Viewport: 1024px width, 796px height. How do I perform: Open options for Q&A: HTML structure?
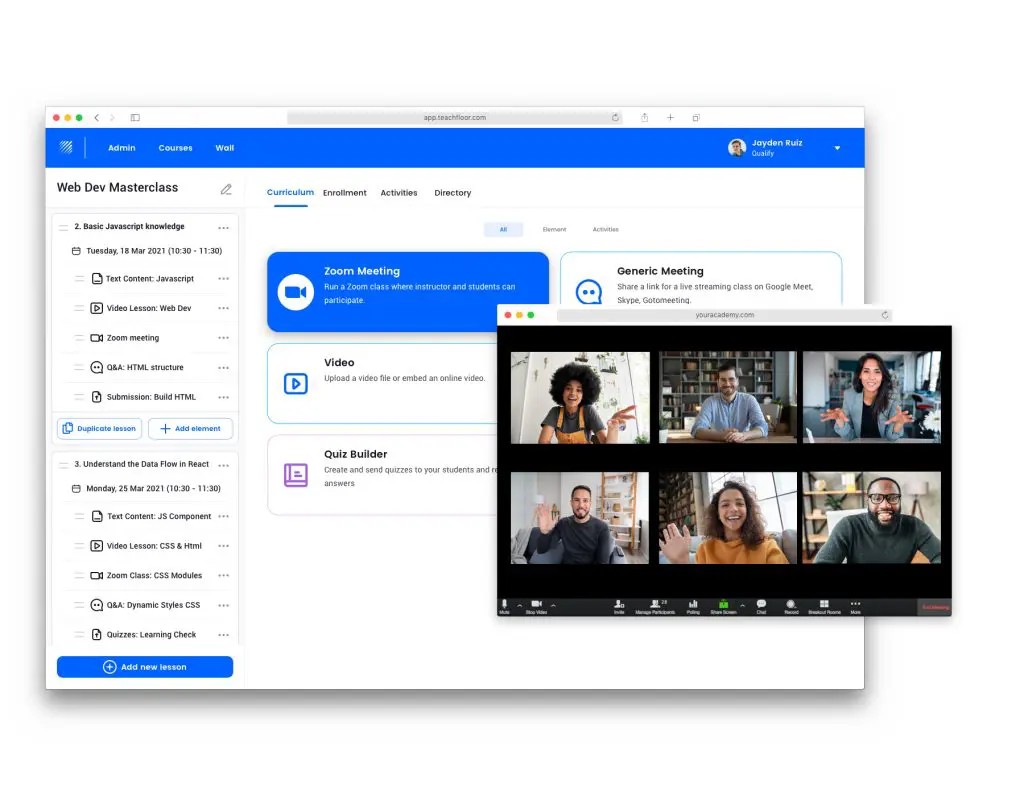point(223,368)
